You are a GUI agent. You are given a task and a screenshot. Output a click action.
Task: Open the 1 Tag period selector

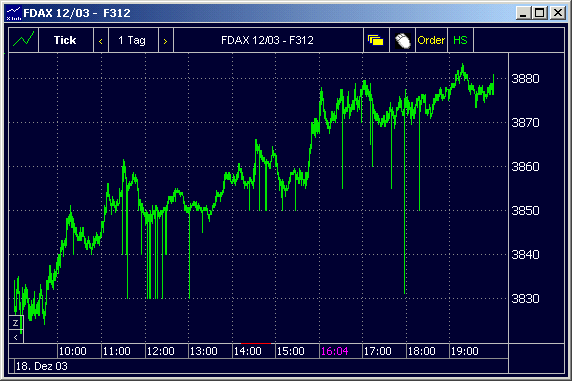click(133, 40)
